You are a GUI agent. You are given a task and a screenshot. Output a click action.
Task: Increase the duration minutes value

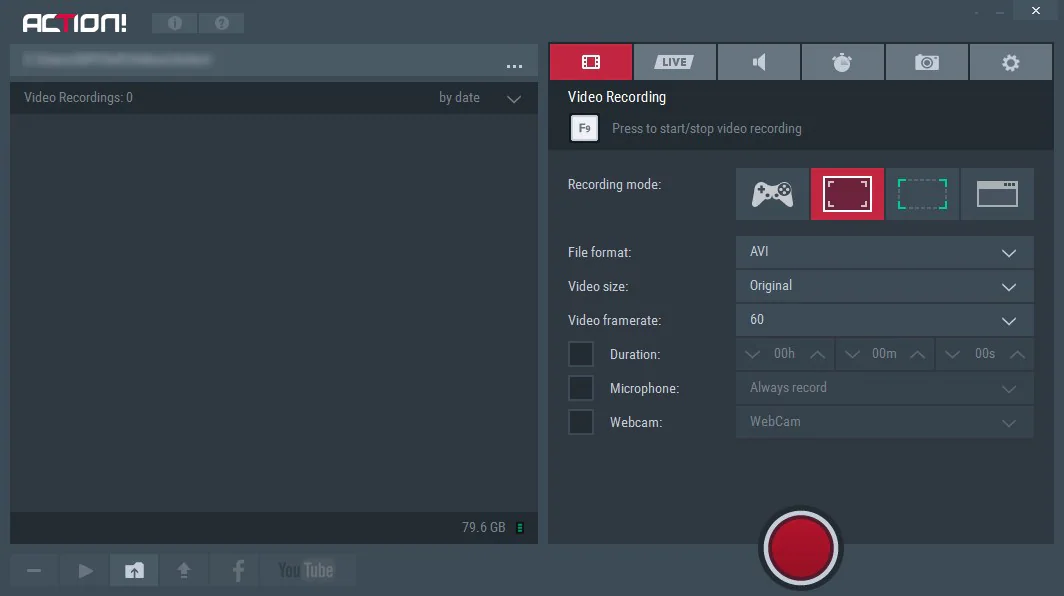(x=917, y=354)
